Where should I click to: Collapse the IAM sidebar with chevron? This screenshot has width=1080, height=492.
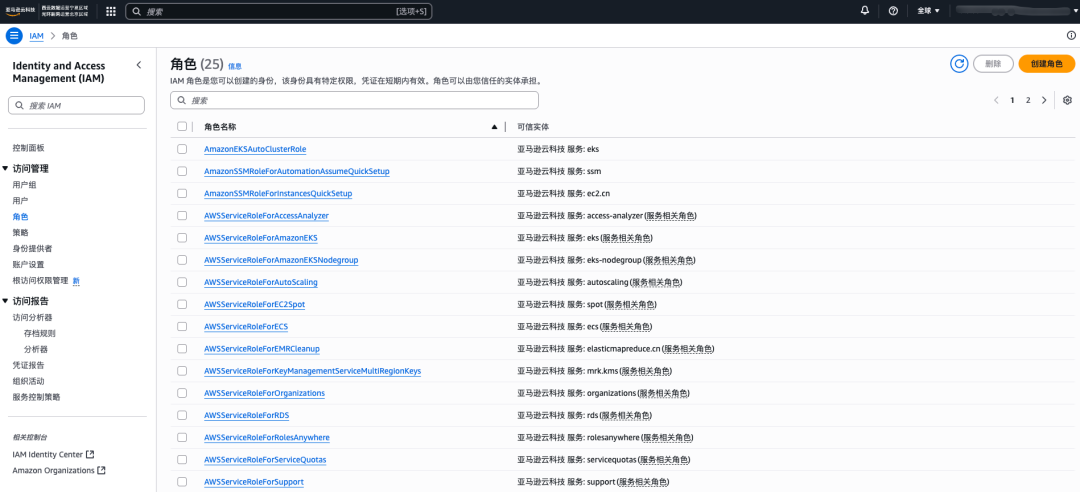(138, 65)
